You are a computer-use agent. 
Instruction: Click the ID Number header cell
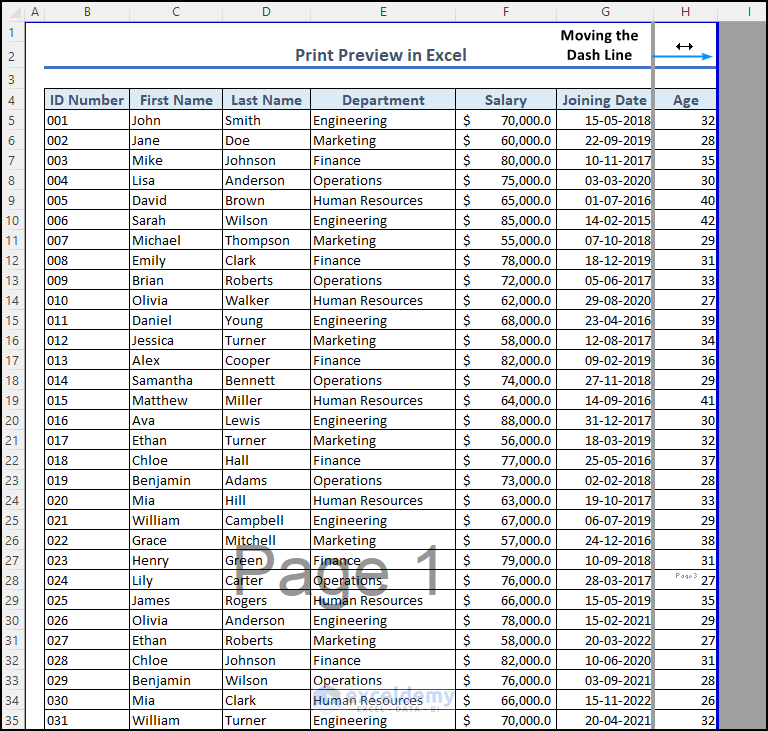[x=87, y=100]
